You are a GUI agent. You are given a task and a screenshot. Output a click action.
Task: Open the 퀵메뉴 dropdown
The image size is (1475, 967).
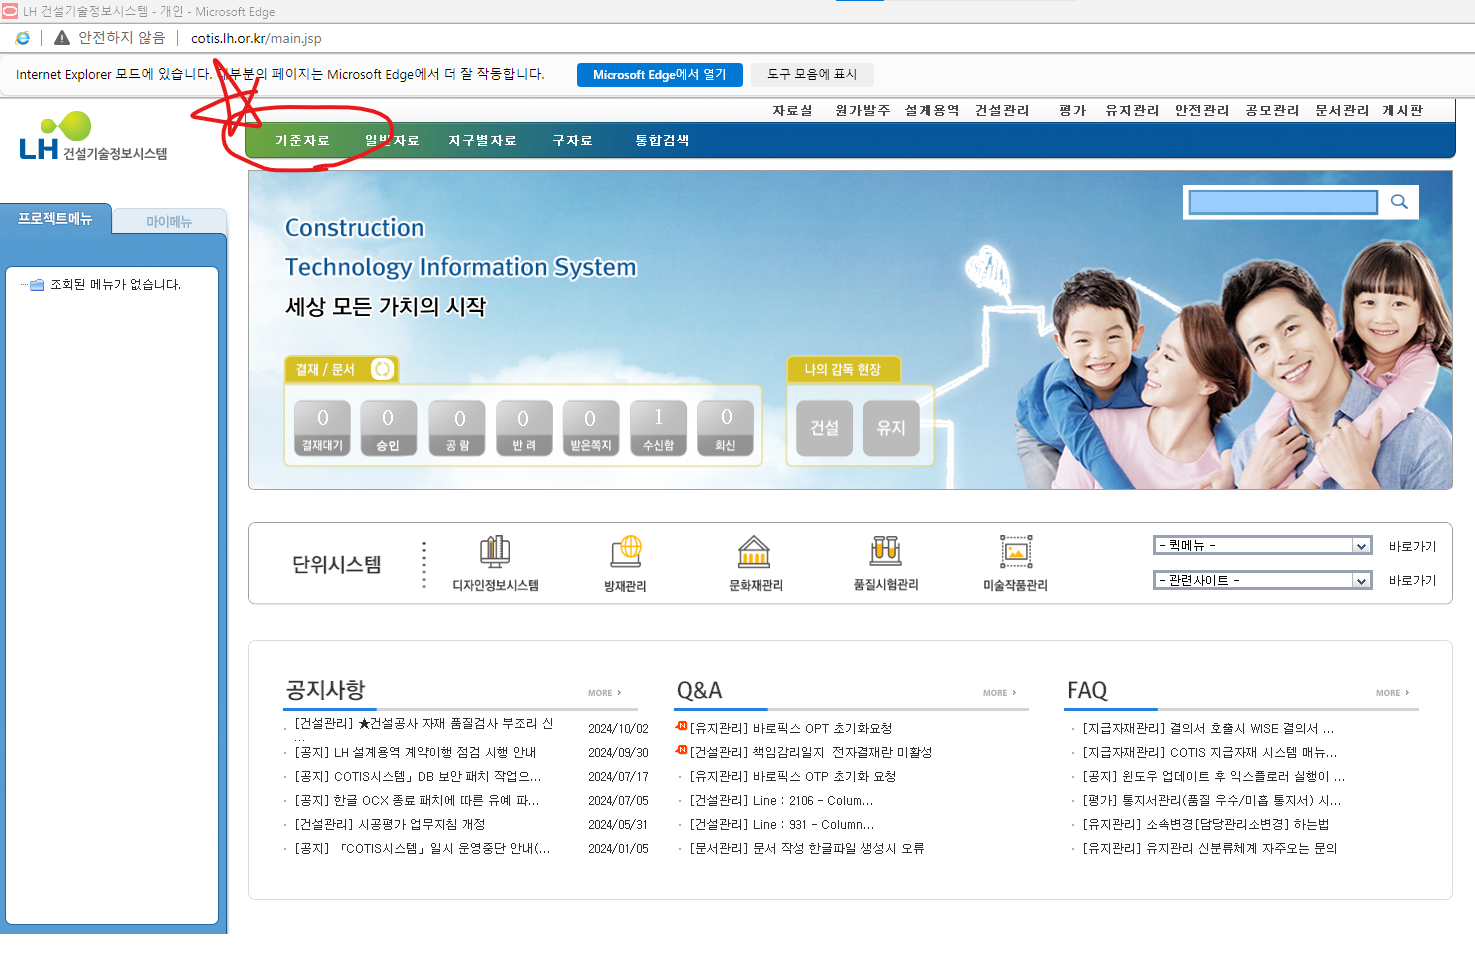(x=1262, y=545)
